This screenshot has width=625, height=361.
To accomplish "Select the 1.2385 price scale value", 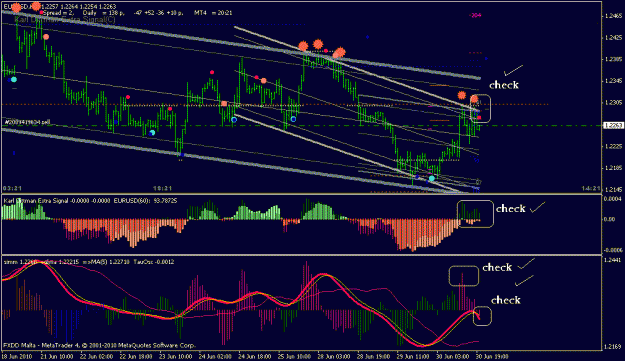I will [613, 59].
